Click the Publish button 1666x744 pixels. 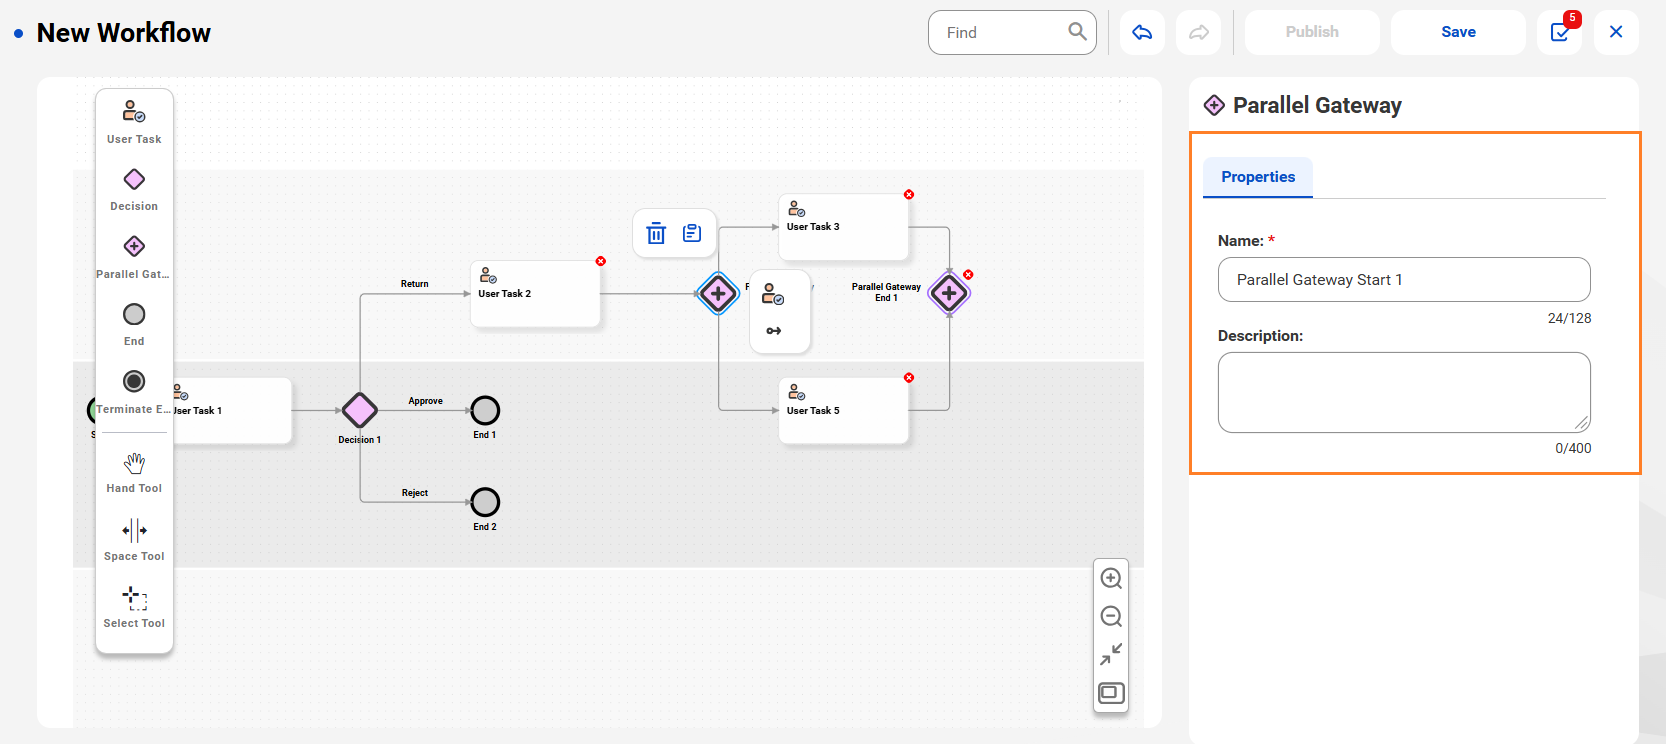point(1312,33)
